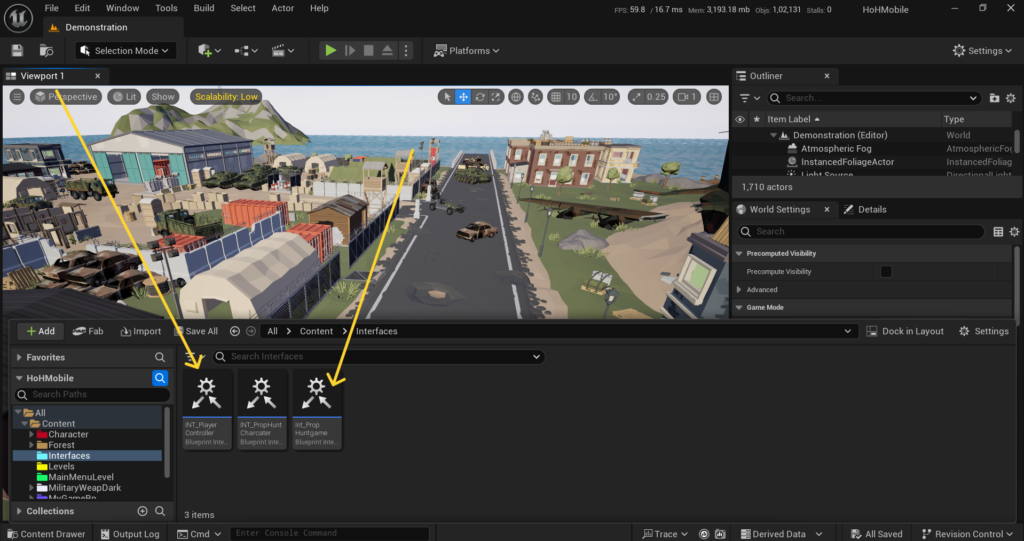Open the viewport Show menu

[163, 97]
